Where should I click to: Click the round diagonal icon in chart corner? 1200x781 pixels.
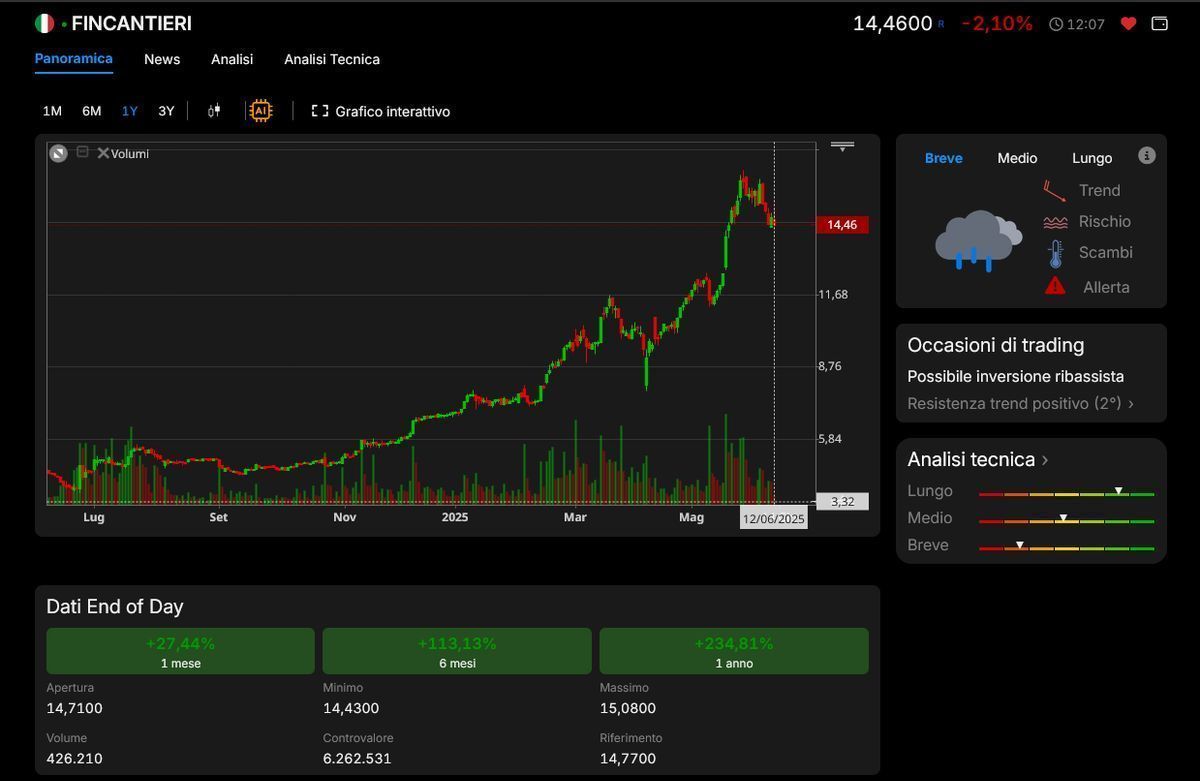(x=59, y=153)
